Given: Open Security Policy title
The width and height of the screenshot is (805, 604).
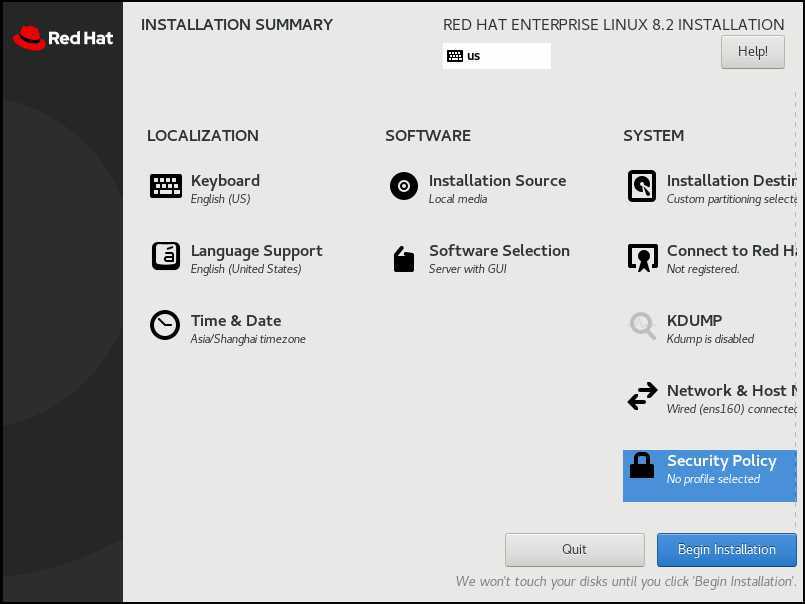Looking at the screenshot, I should pos(721,461).
